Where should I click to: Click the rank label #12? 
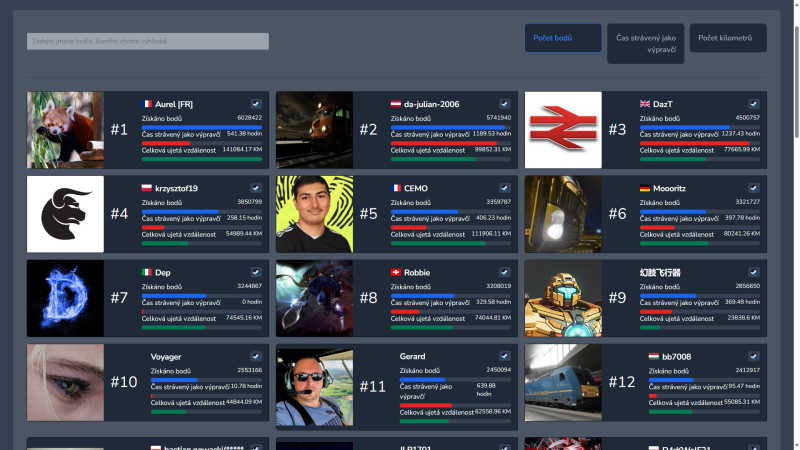(x=622, y=382)
